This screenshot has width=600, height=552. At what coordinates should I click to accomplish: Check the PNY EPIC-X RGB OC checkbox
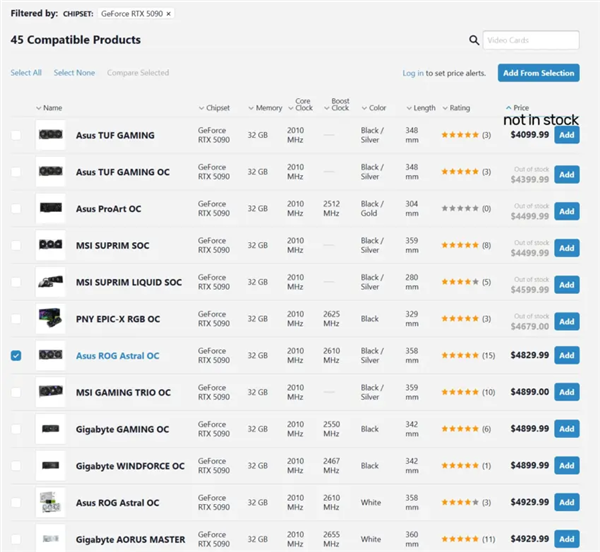16,319
